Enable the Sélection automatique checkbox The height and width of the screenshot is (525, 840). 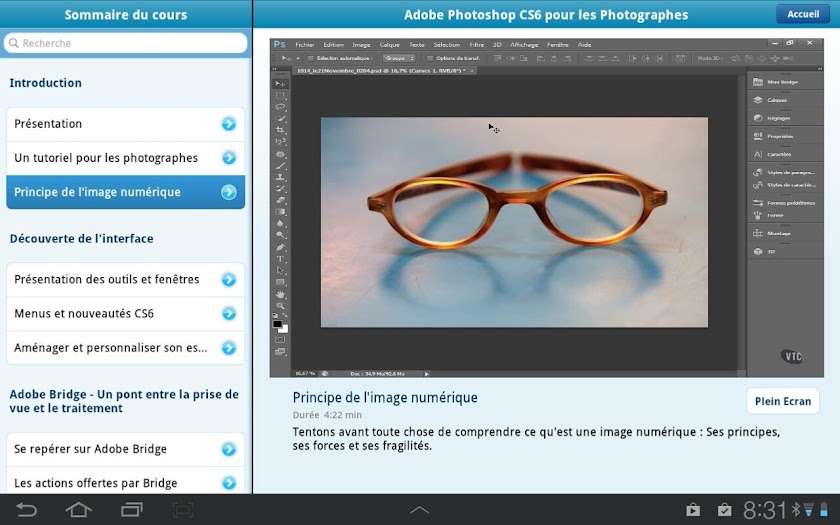click(x=310, y=58)
